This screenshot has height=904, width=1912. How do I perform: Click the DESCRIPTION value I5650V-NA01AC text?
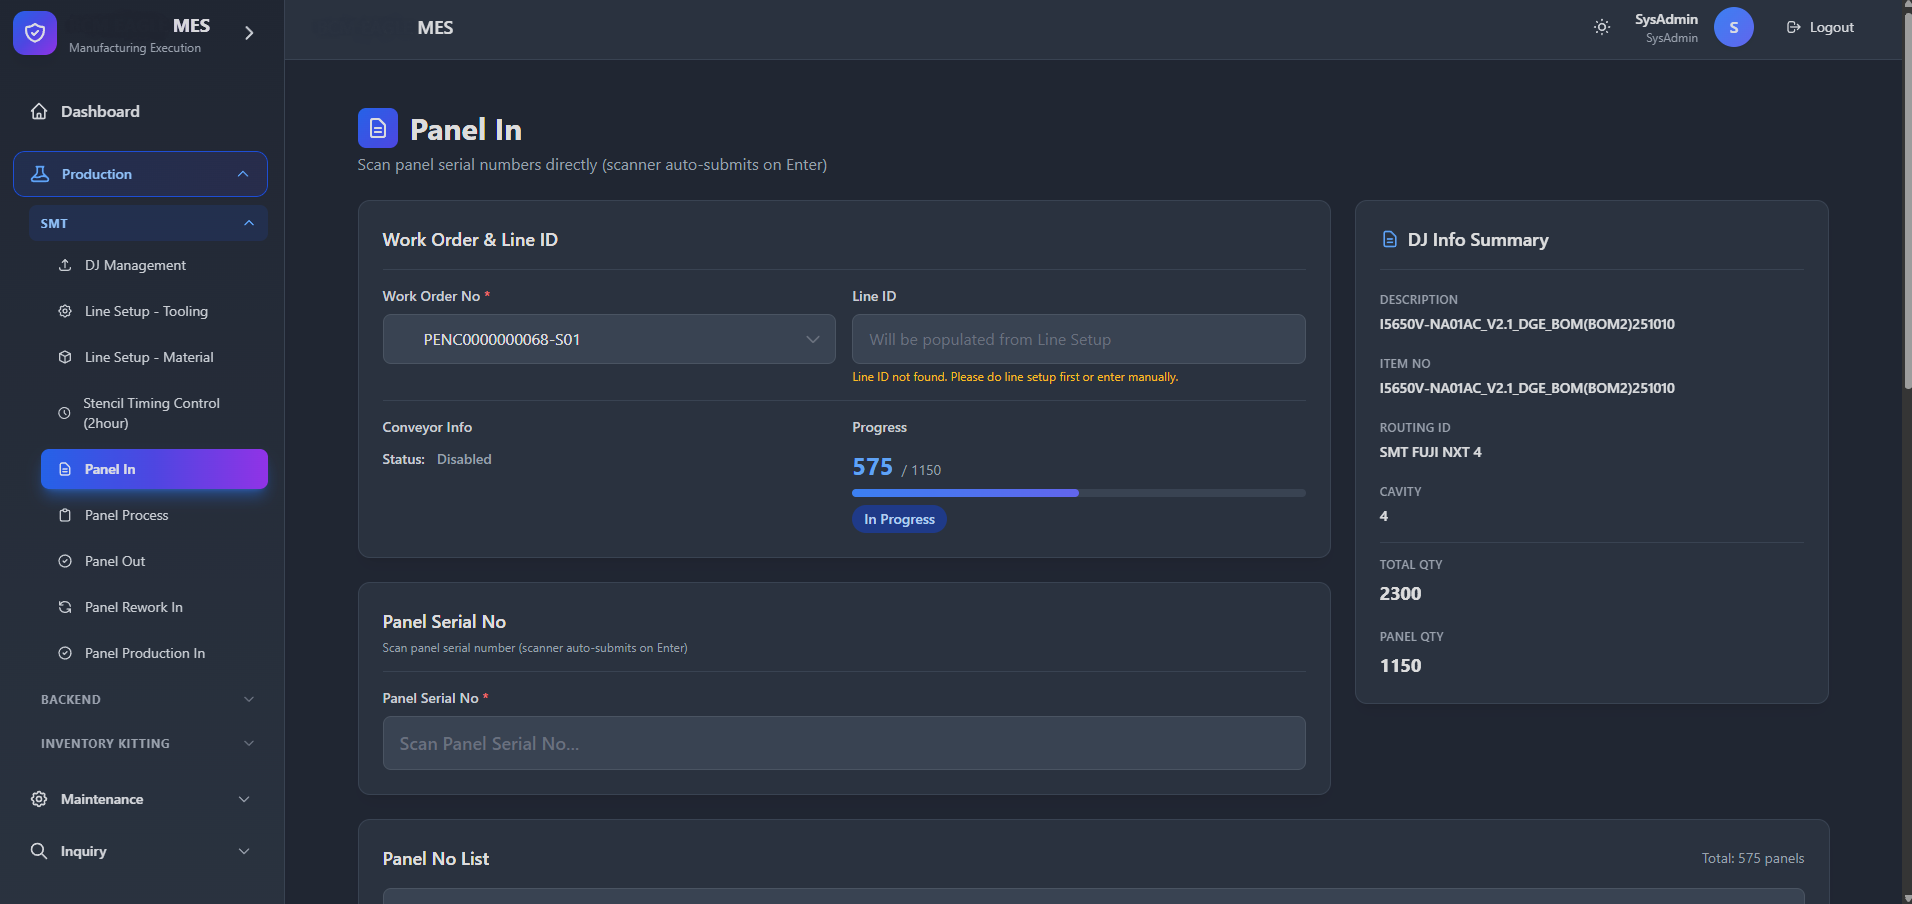pyautogui.click(x=1527, y=324)
